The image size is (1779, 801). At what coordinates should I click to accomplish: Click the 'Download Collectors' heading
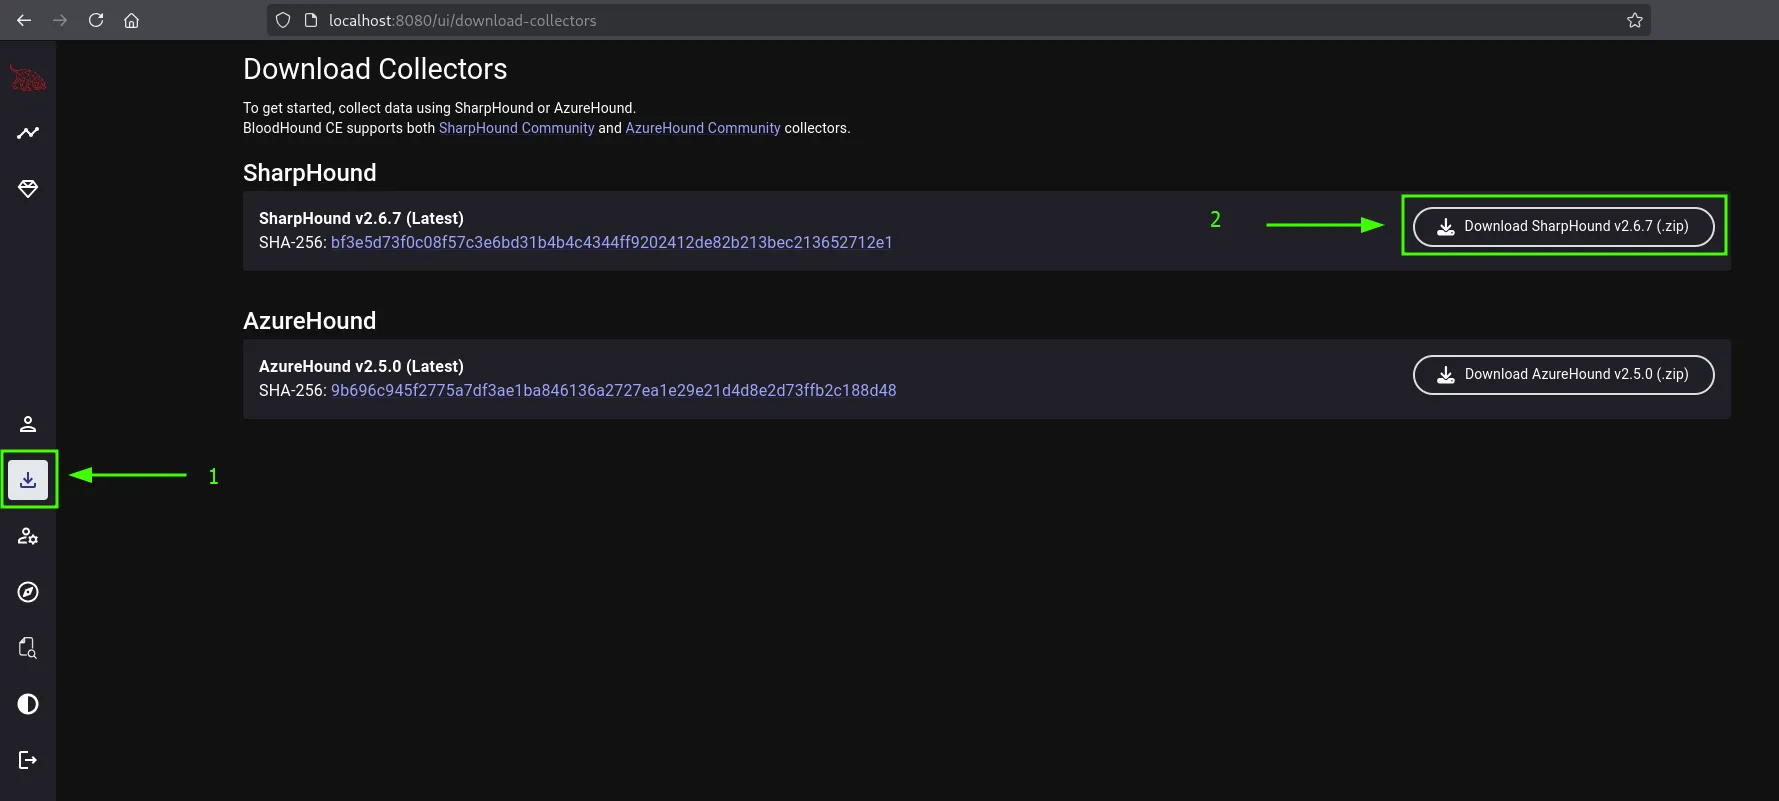point(375,69)
